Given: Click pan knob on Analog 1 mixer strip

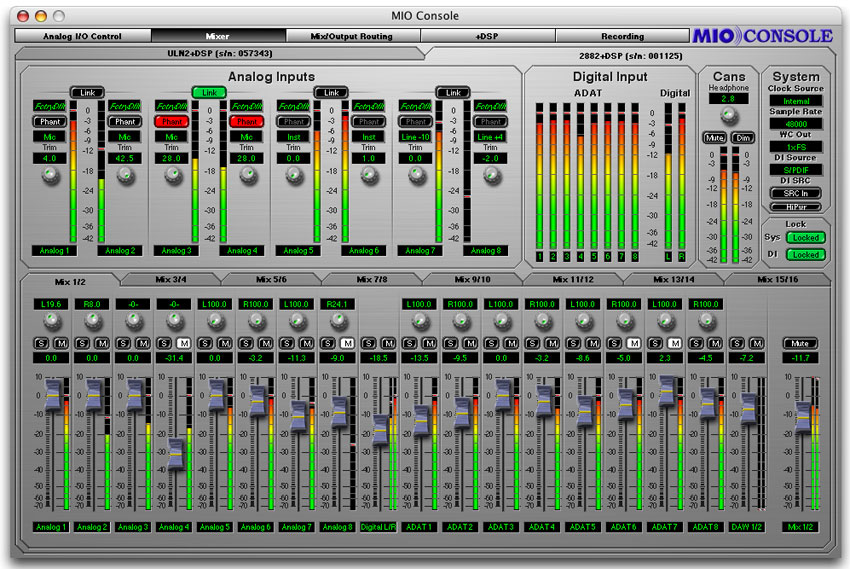Looking at the screenshot, I should (x=52, y=321).
